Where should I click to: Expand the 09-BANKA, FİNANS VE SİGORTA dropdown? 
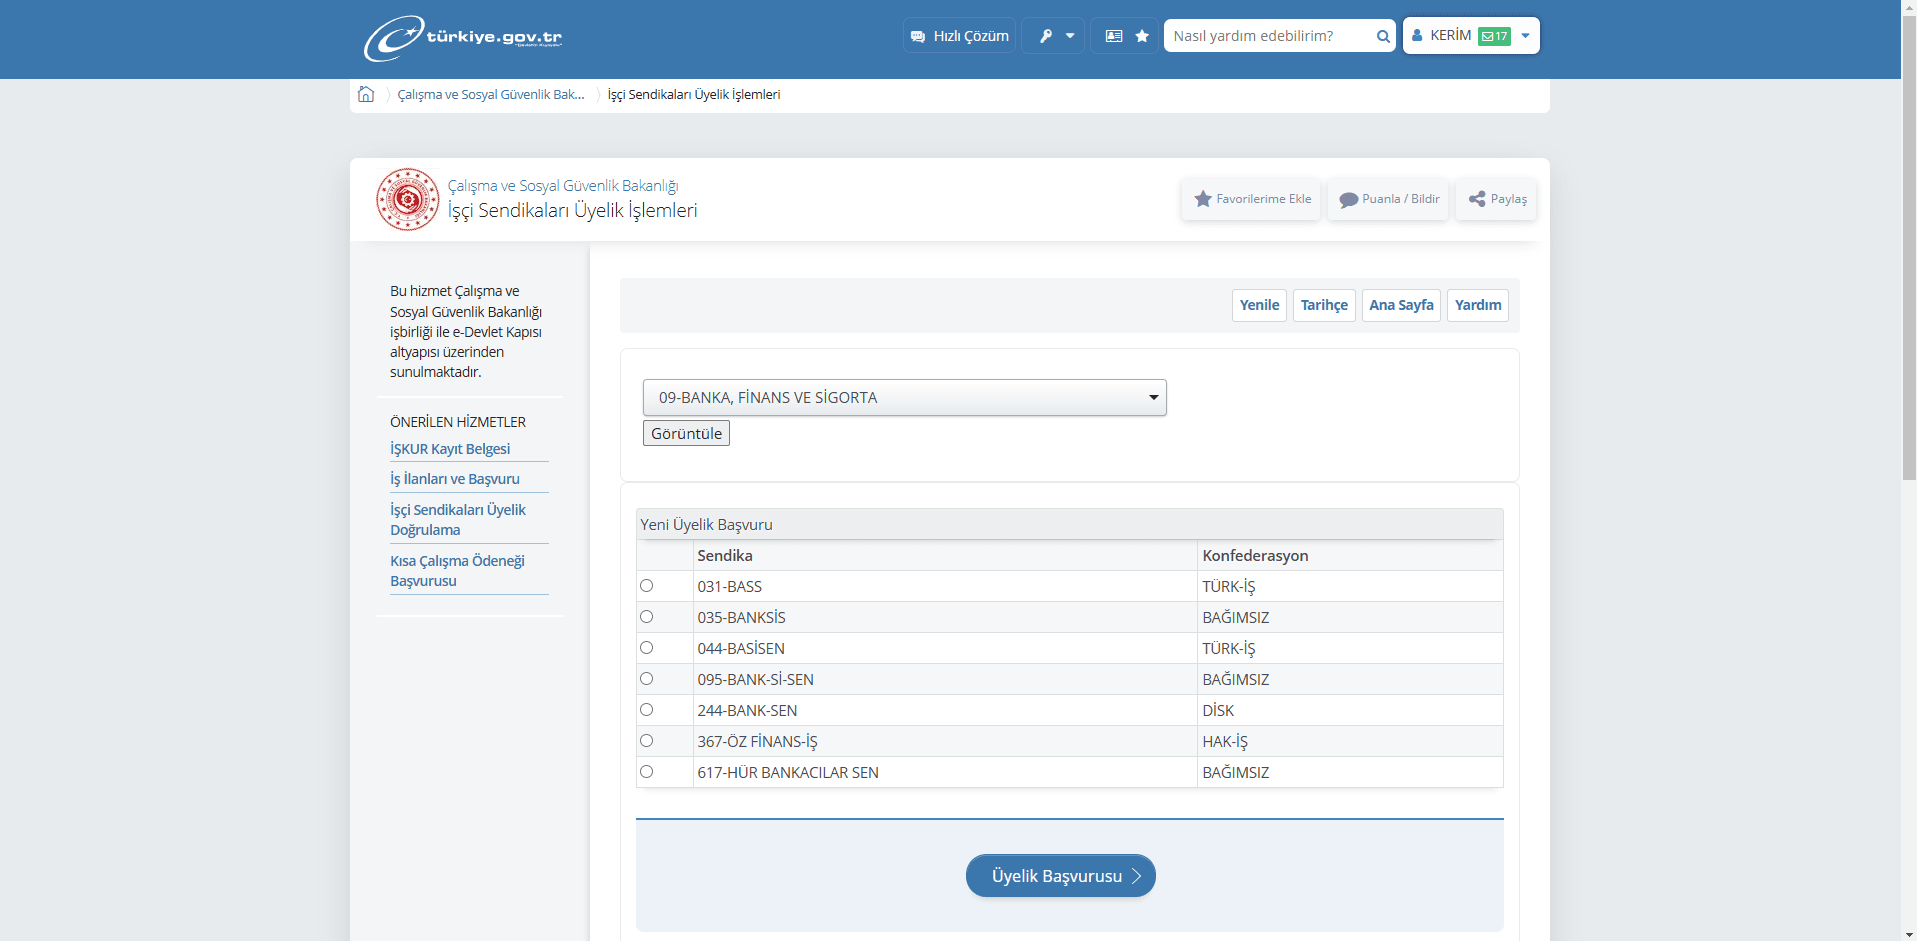point(905,397)
